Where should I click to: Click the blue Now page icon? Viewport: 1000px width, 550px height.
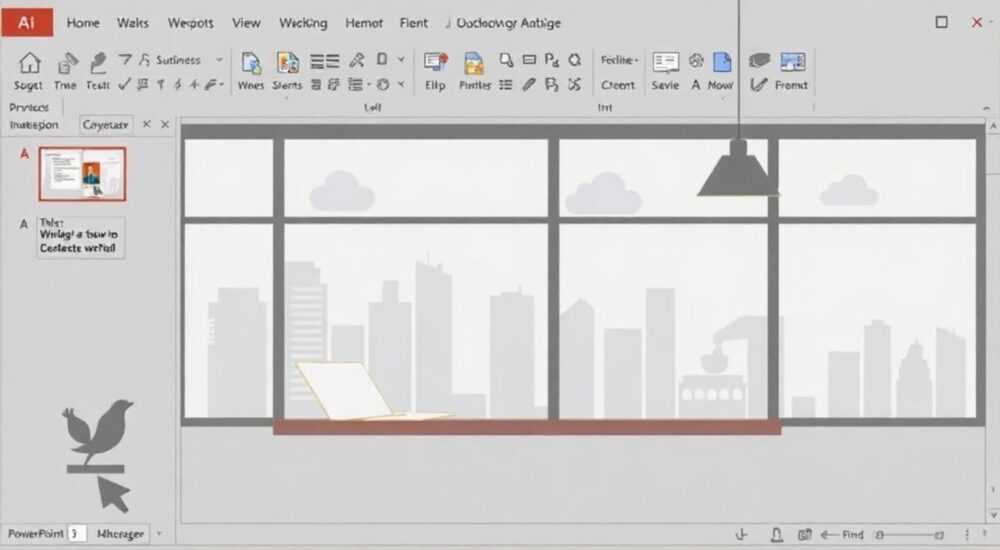point(722,62)
